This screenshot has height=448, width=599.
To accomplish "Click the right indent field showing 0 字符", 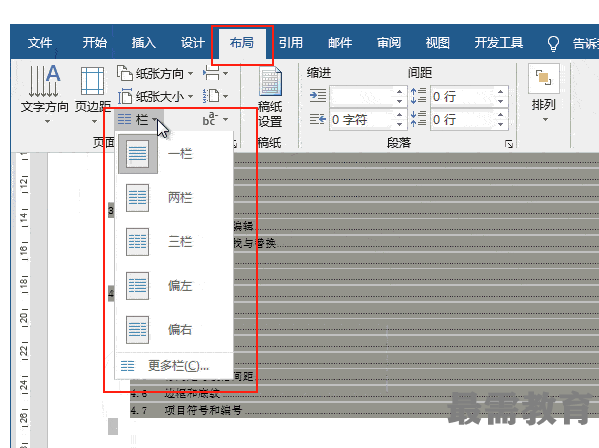I will pos(362,120).
